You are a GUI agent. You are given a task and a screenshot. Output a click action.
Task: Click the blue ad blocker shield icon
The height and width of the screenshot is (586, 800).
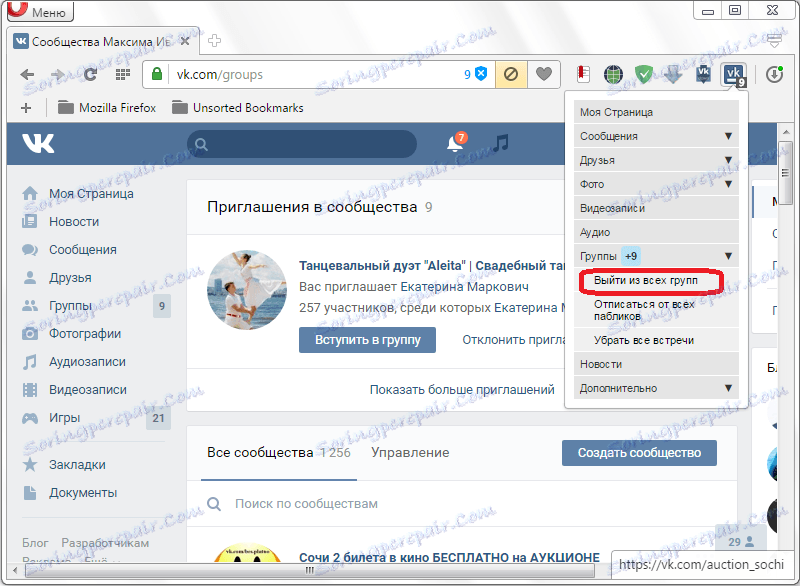coord(481,74)
